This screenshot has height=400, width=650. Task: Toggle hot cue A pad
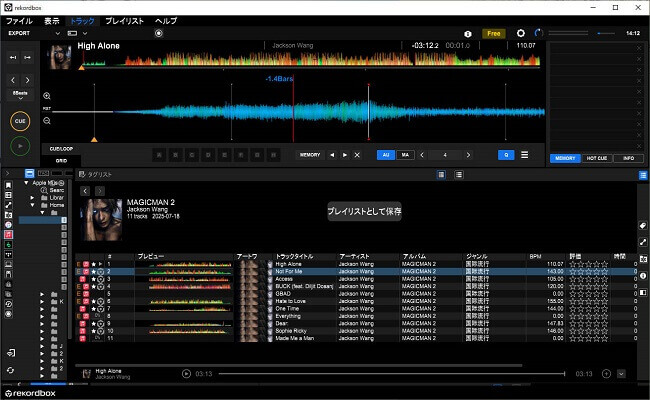159,155
